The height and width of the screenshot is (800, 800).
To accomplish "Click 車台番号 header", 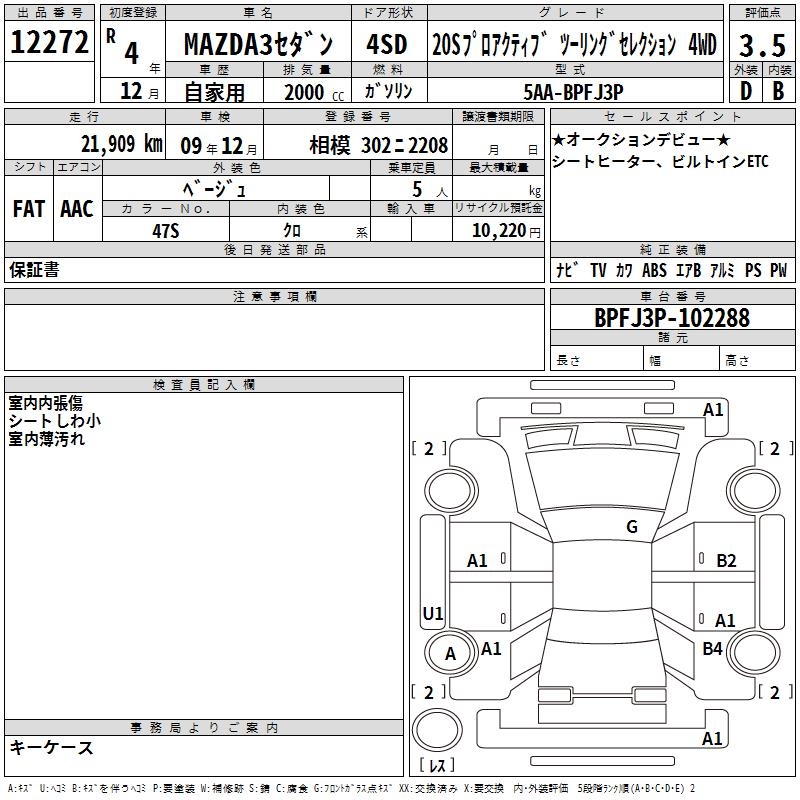I will click(x=672, y=296).
